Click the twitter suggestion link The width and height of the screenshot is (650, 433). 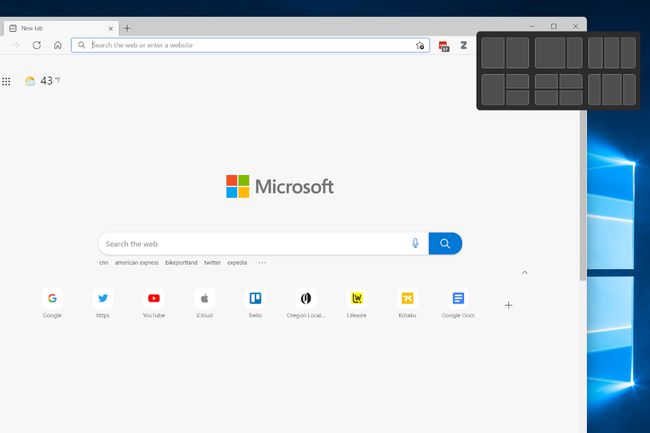coord(212,263)
